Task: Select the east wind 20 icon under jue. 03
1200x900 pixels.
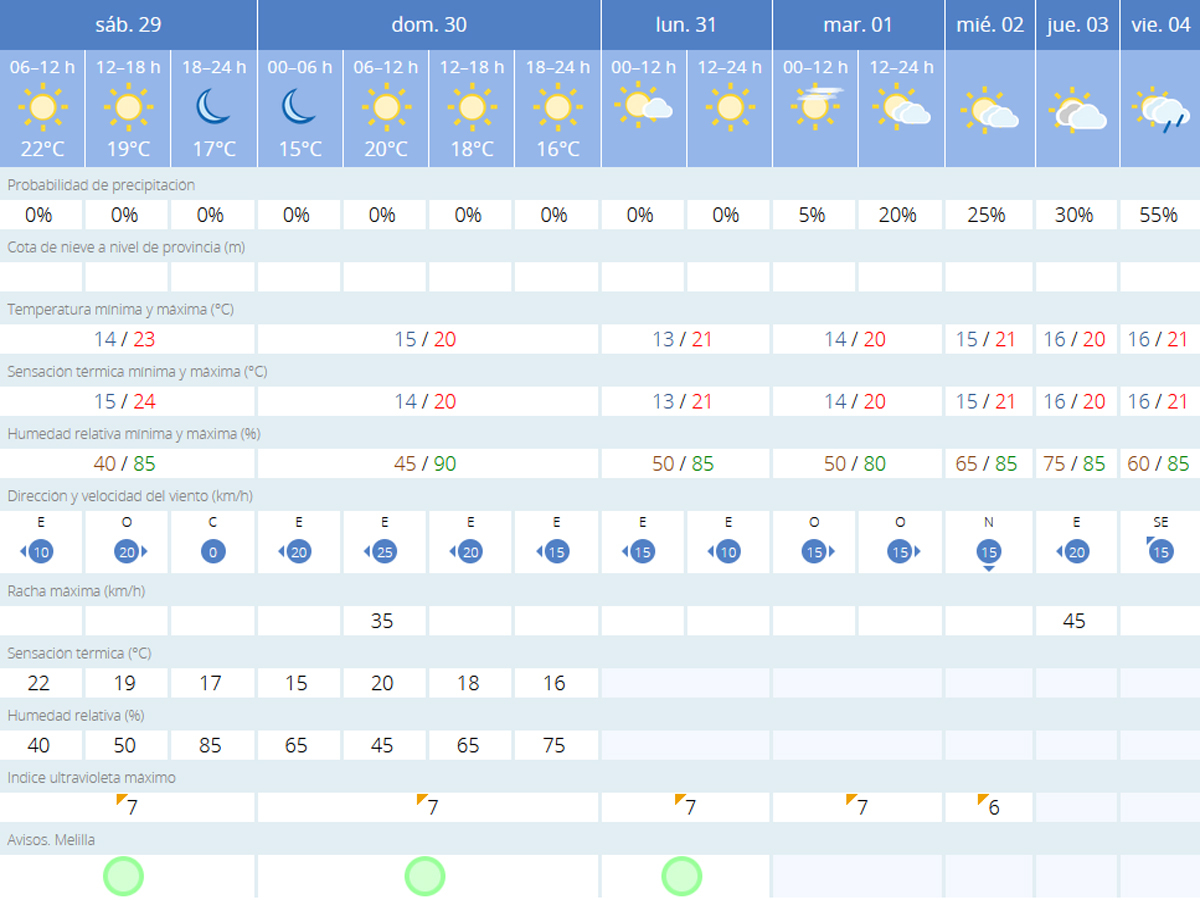Action: click(x=1073, y=551)
